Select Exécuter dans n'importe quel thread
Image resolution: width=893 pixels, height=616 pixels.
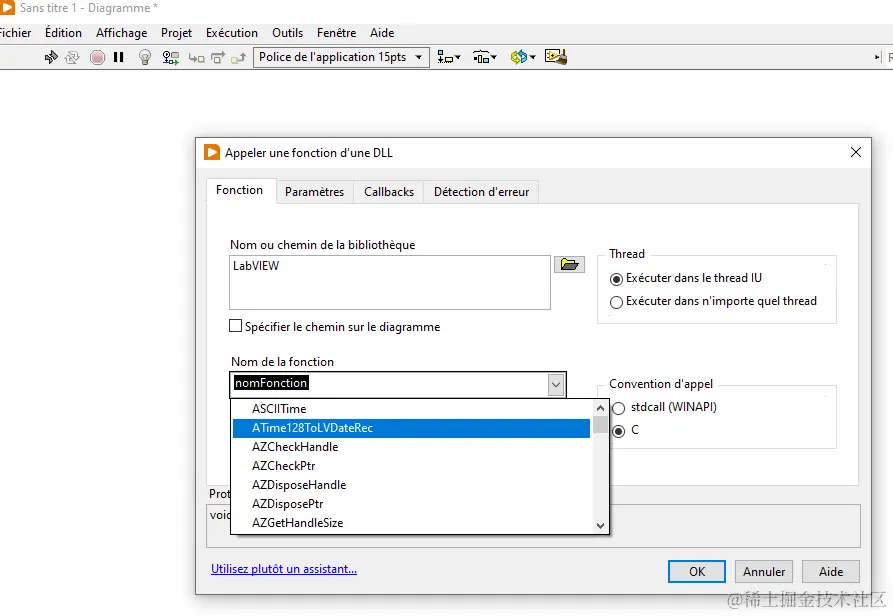(x=616, y=302)
